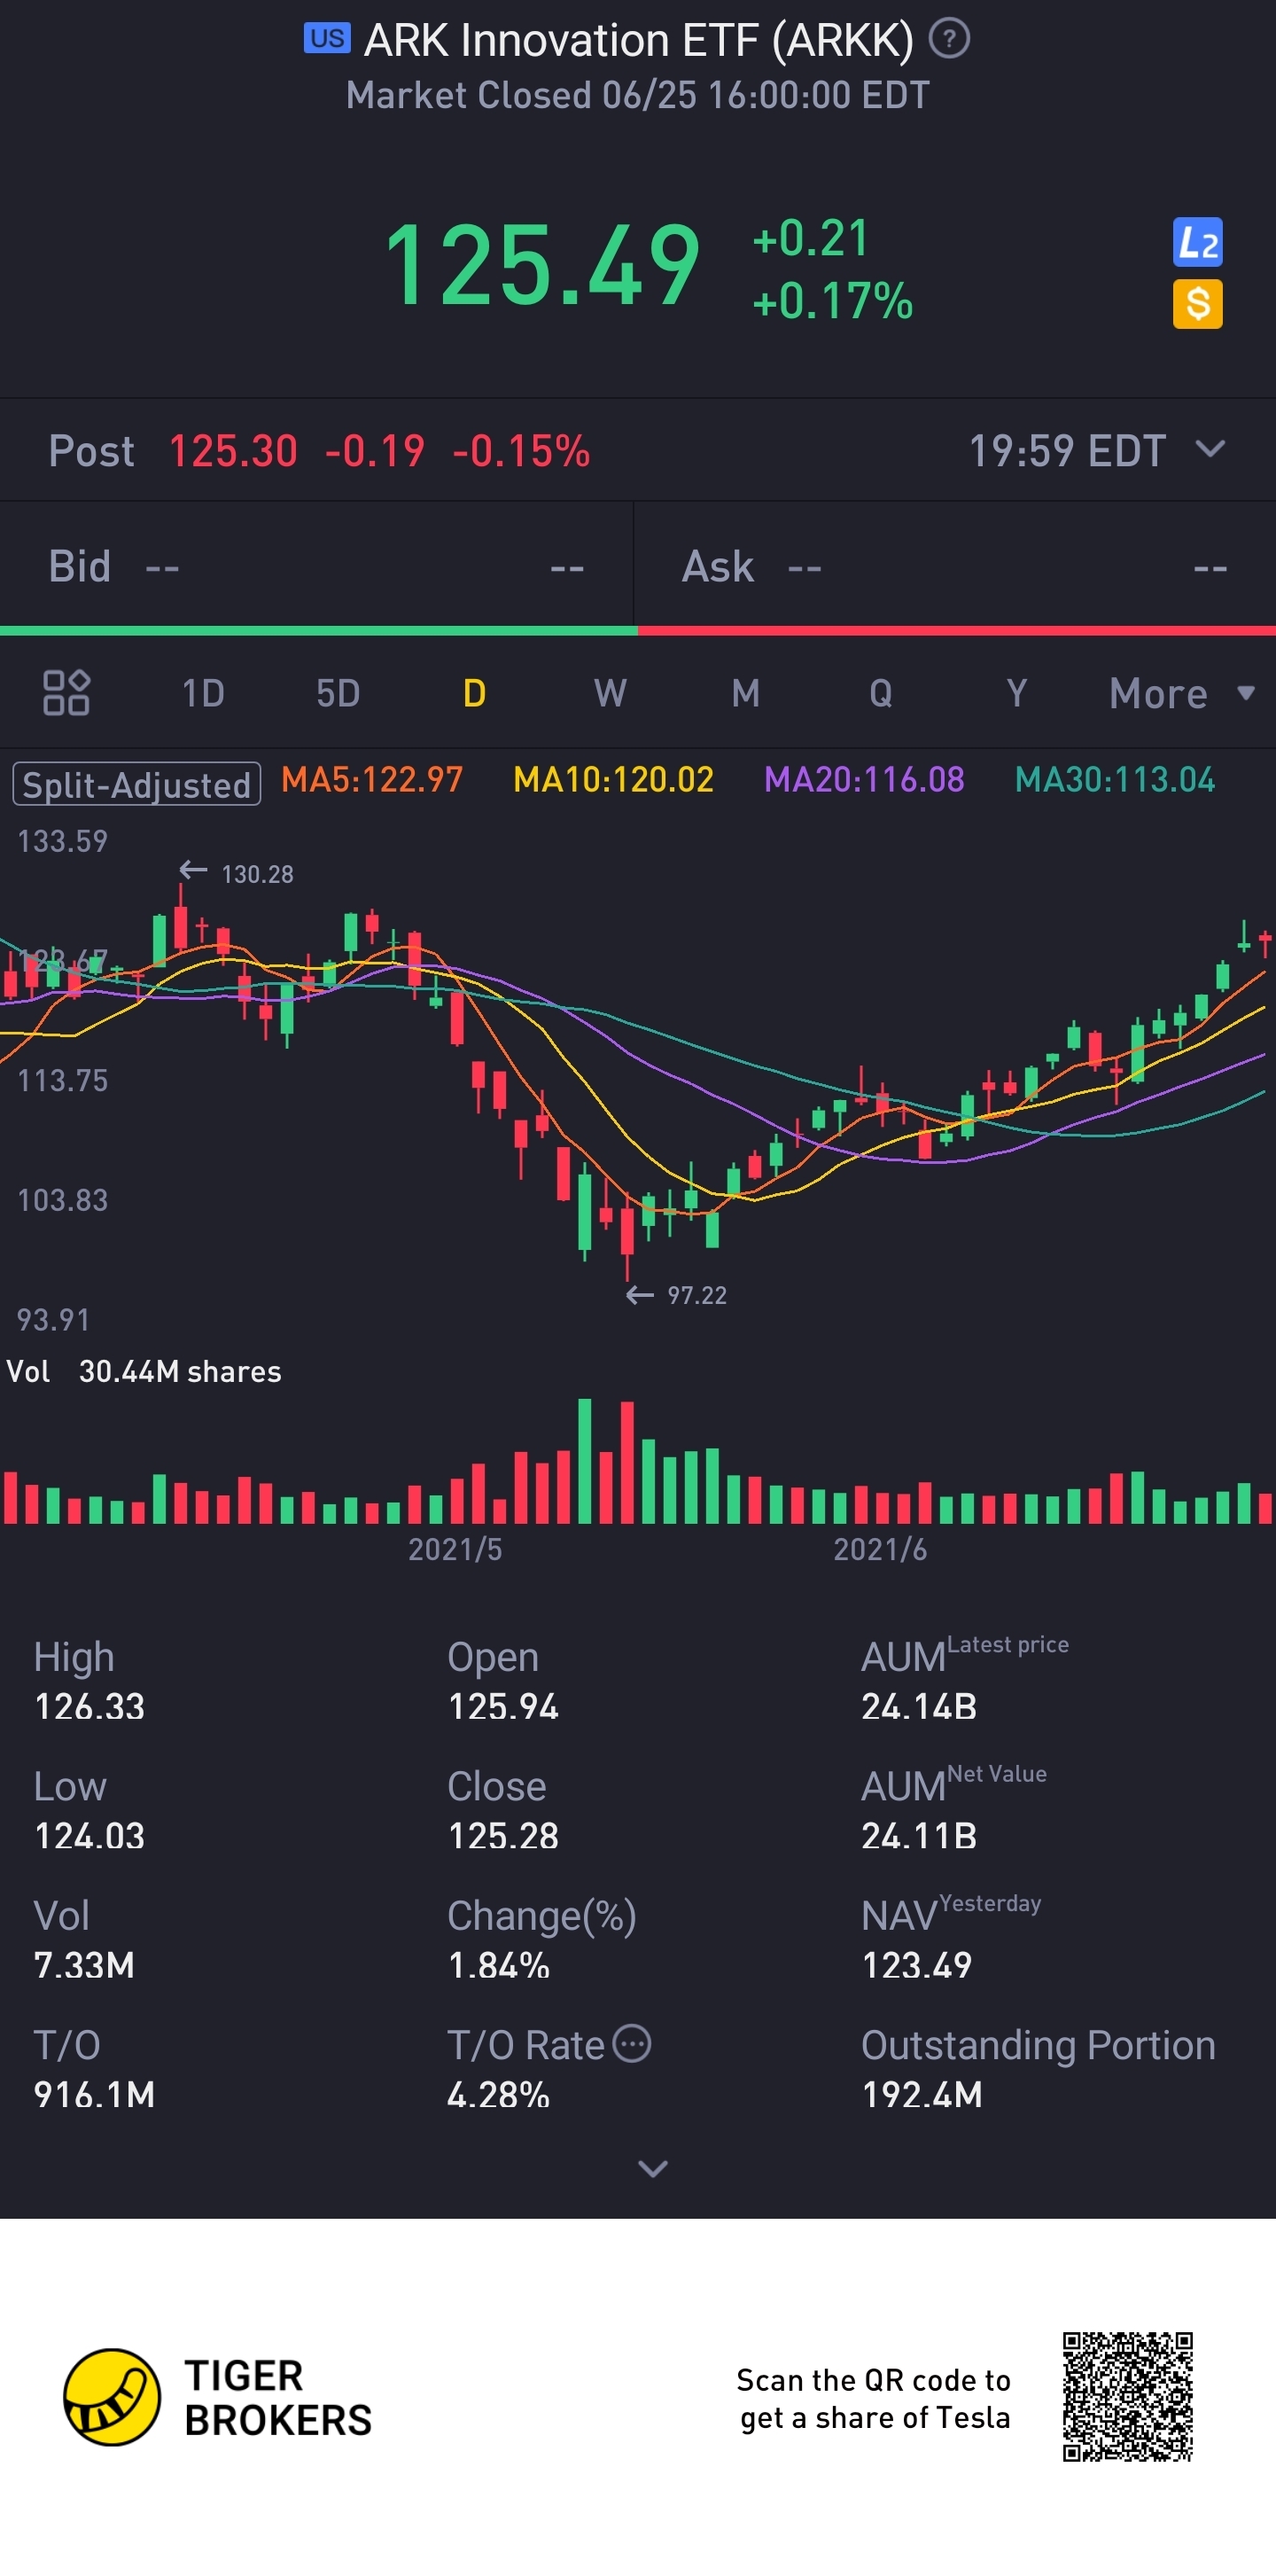
Task: Tap the Scan the QR code text
Action: pyautogui.click(x=874, y=2399)
